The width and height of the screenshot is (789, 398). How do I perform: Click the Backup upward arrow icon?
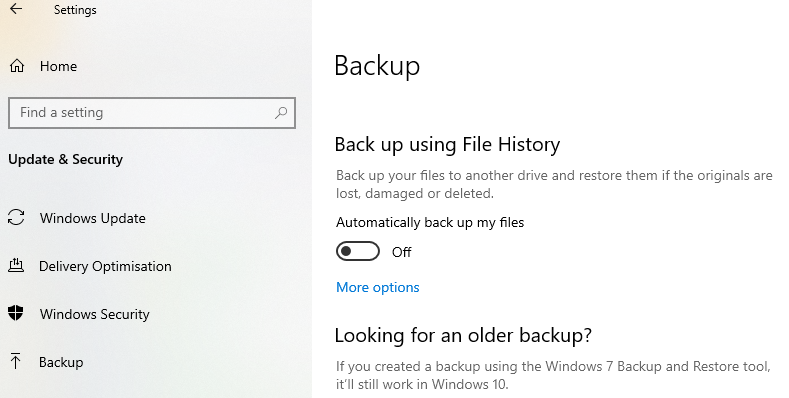(x=16, y=361)
